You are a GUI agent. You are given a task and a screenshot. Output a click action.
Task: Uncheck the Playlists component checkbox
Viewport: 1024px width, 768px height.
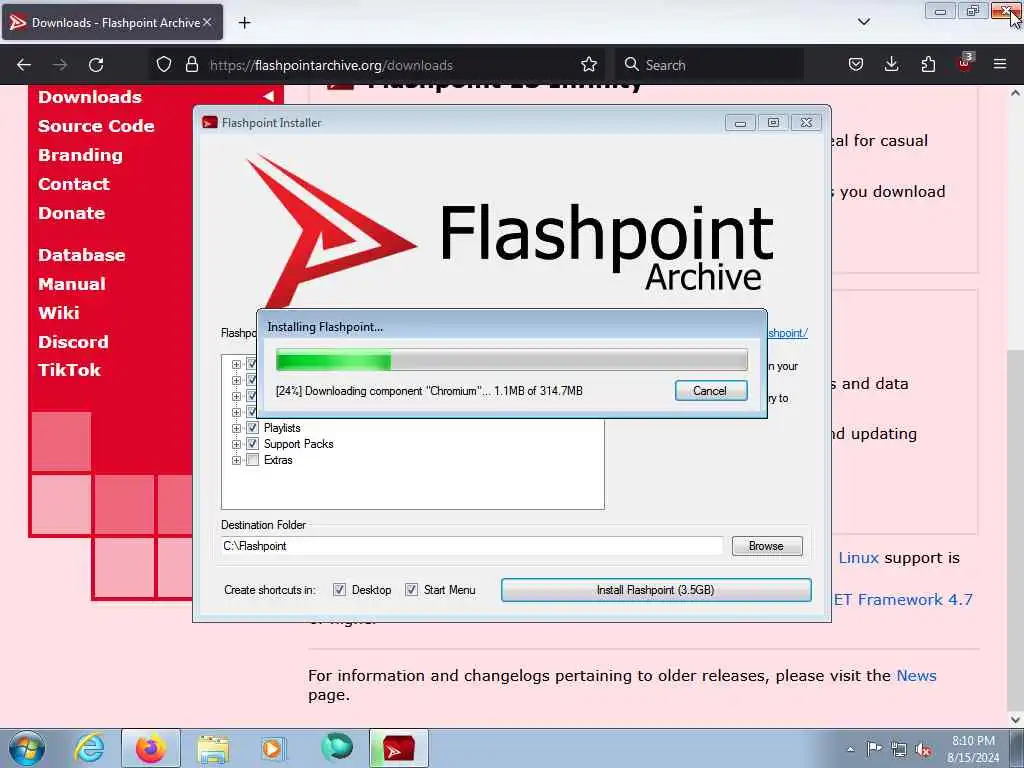coord(252,428)
